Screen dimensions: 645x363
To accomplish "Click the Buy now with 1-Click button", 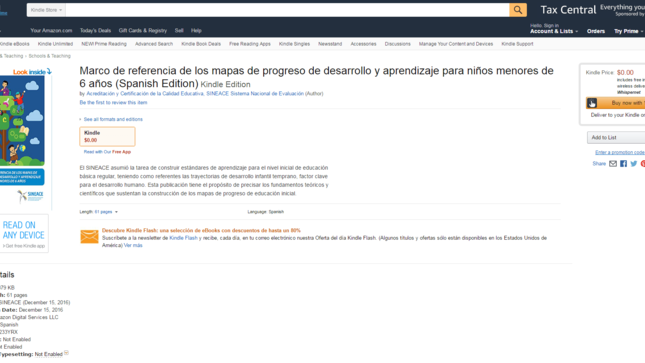I will pyautogui.click(x=616, y=103).
